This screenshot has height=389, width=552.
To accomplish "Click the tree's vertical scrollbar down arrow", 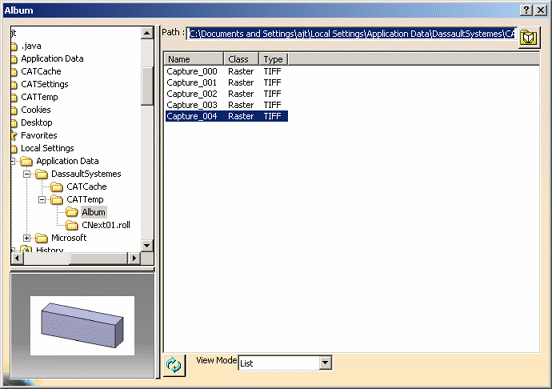I will pos(147,245).
